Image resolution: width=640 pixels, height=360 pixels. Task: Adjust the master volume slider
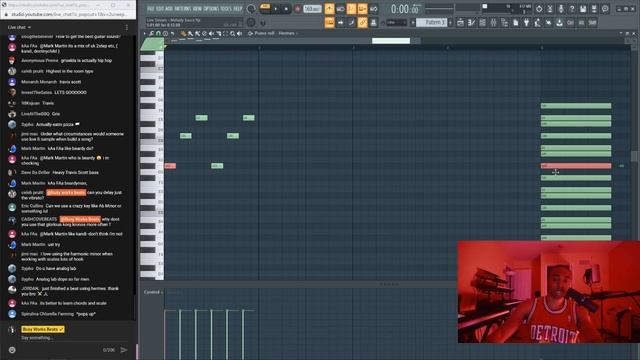251,9
